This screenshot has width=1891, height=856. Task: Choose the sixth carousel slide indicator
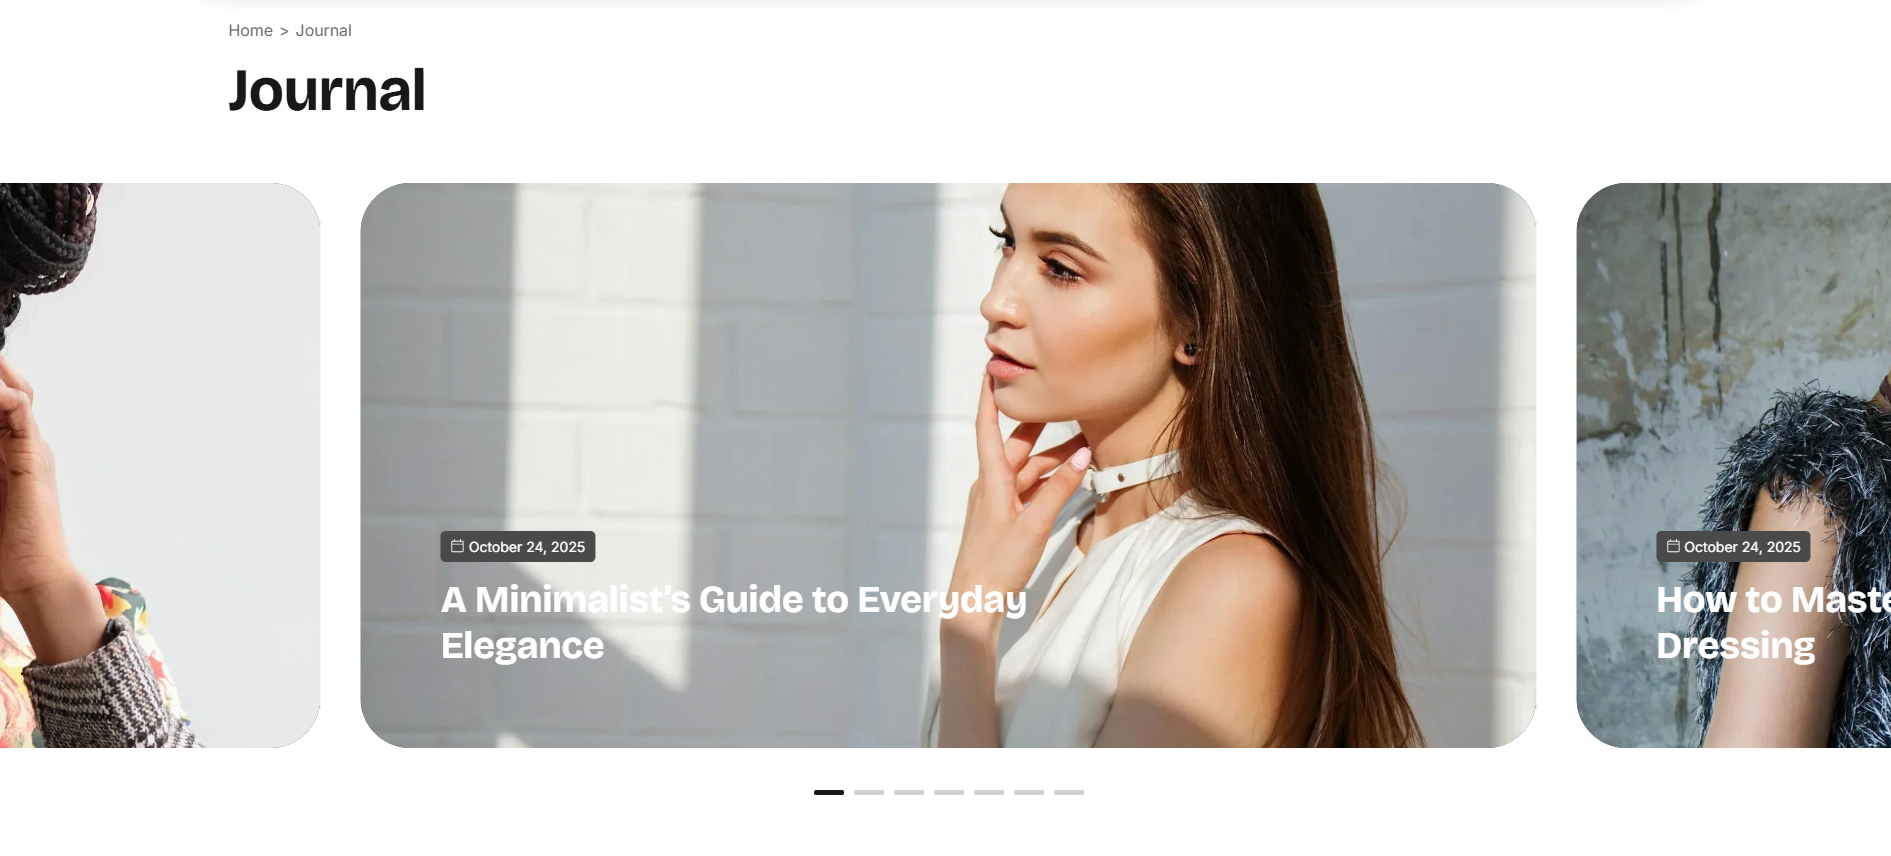(1029, 792)
